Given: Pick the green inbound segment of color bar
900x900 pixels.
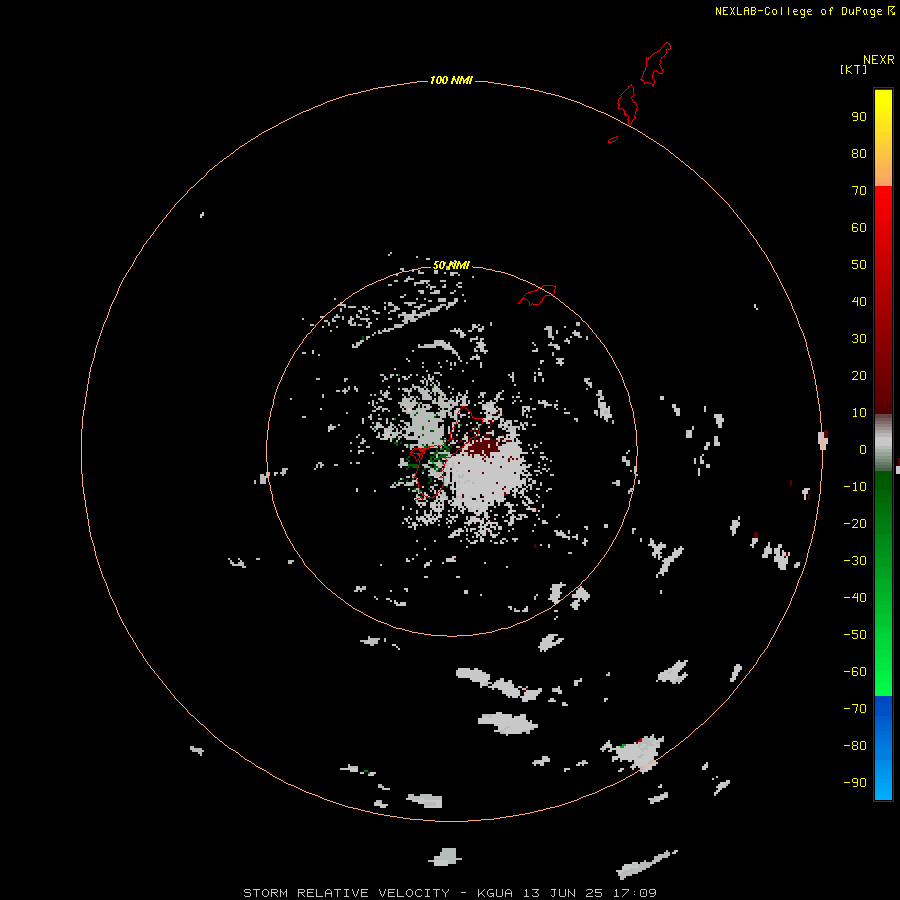Looking at the screenshot, I should (x=883, y=583).
